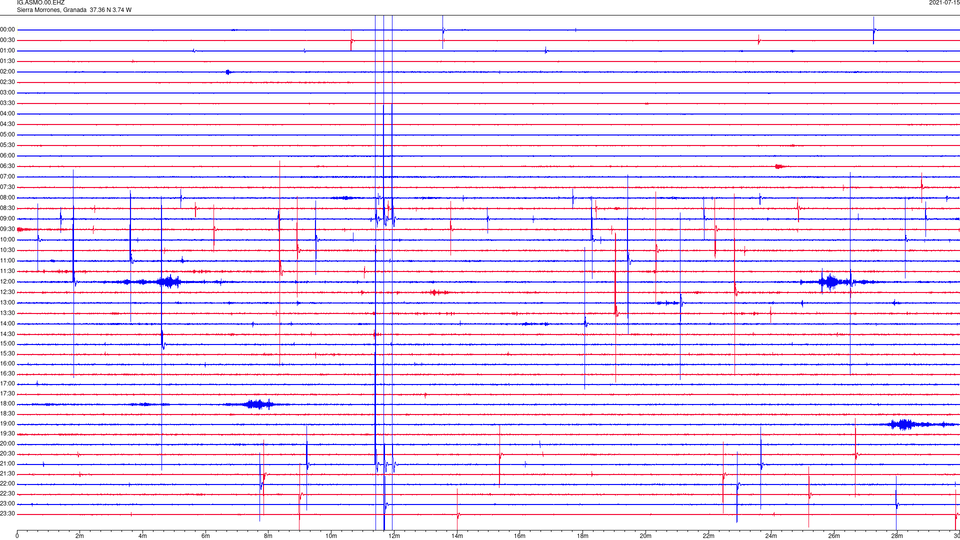Screen dimensions: 960x540
Task: Select the 15:30 trace time label
Action: 8,353
